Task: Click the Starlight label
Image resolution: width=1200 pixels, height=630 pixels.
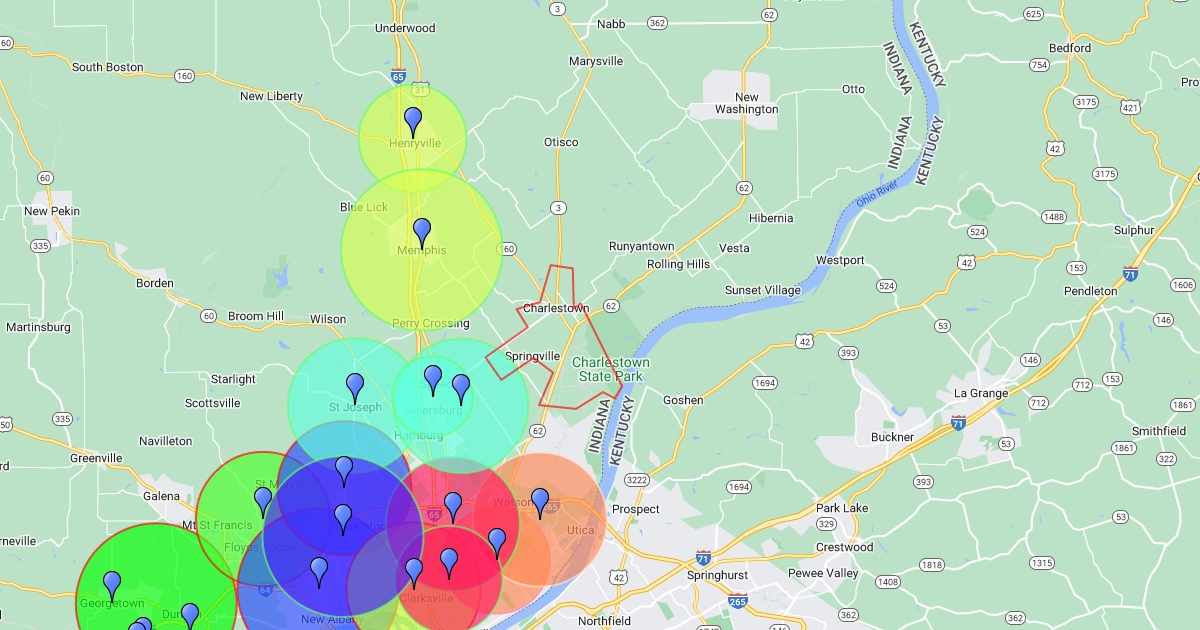Action: coord(233,379)
